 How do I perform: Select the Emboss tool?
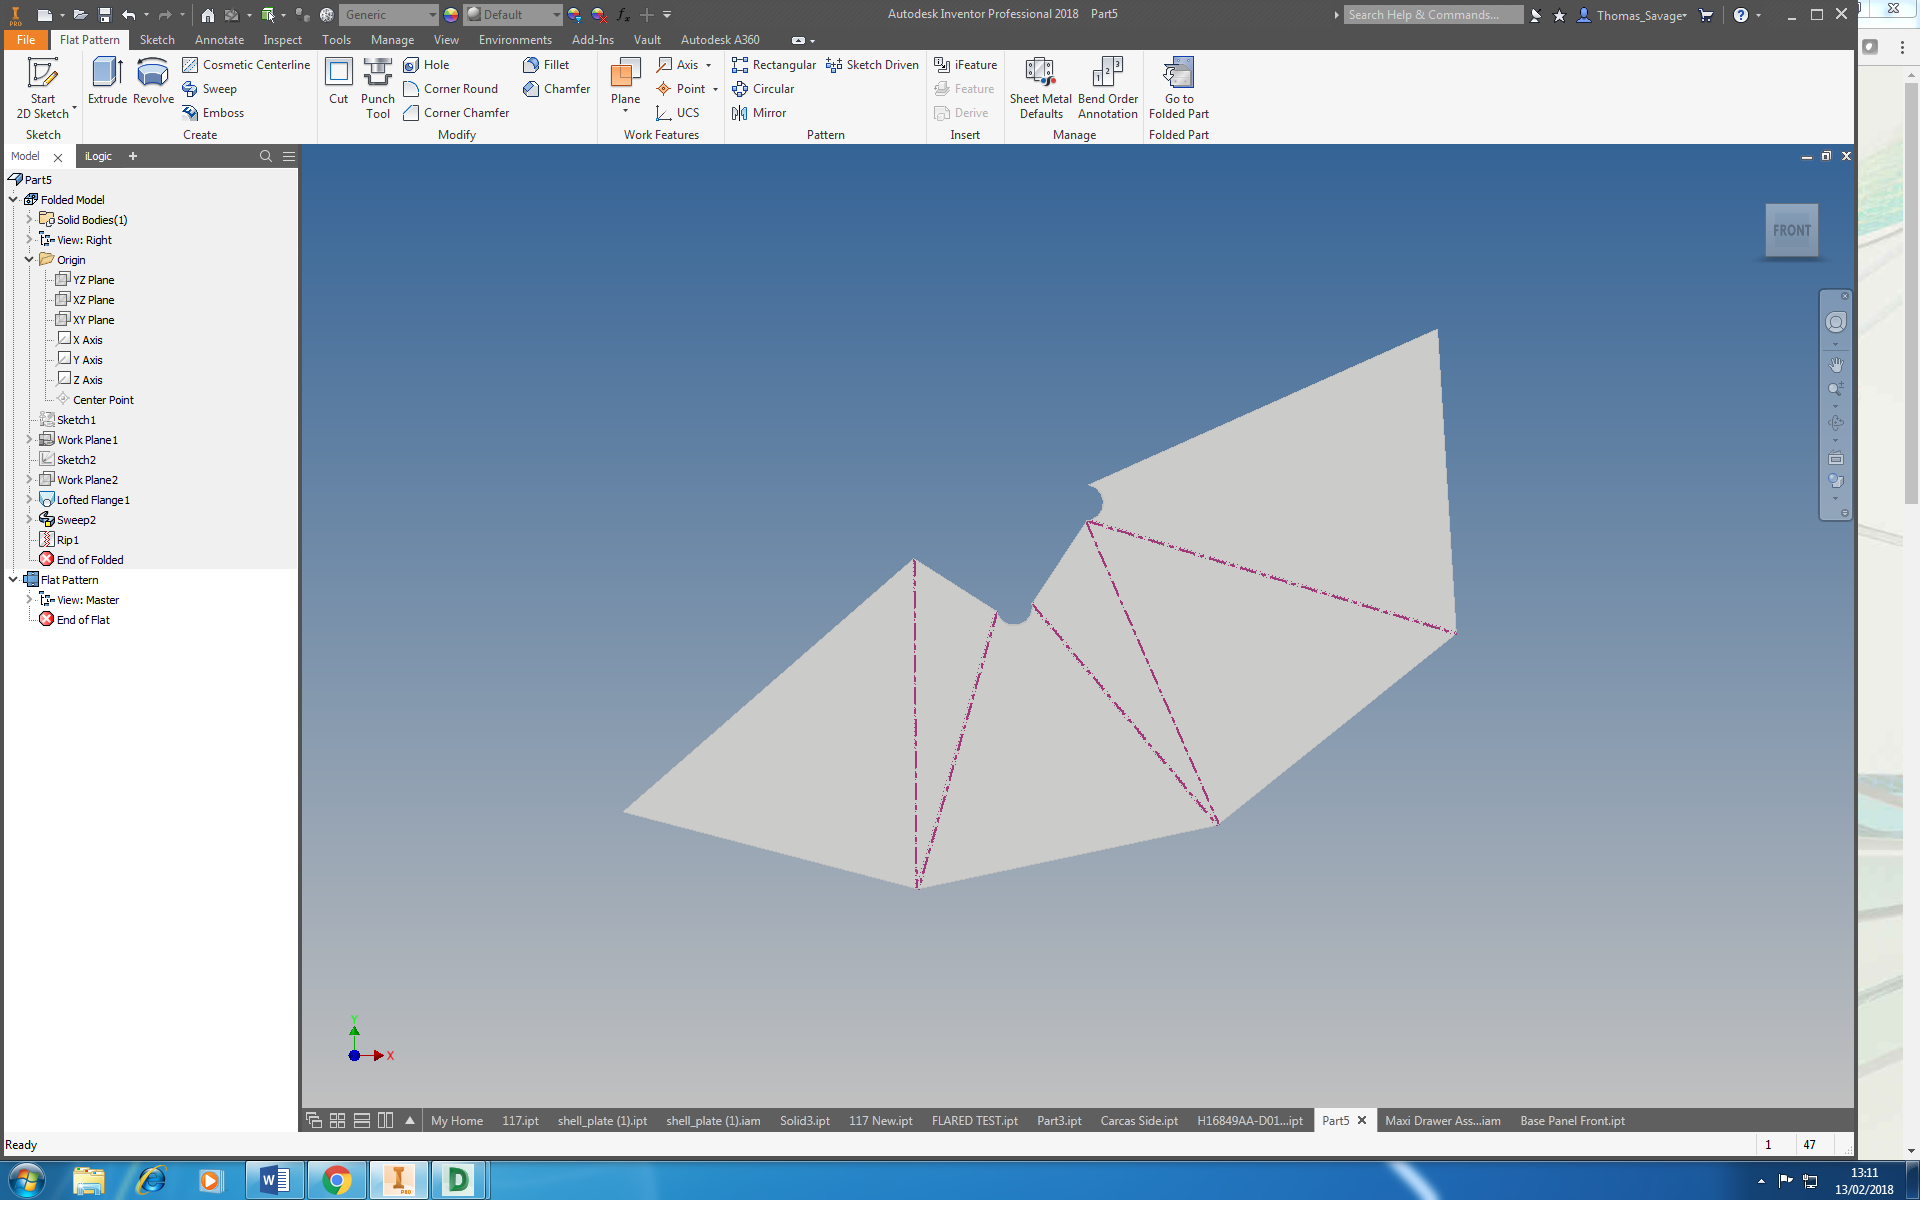point(213,112)
